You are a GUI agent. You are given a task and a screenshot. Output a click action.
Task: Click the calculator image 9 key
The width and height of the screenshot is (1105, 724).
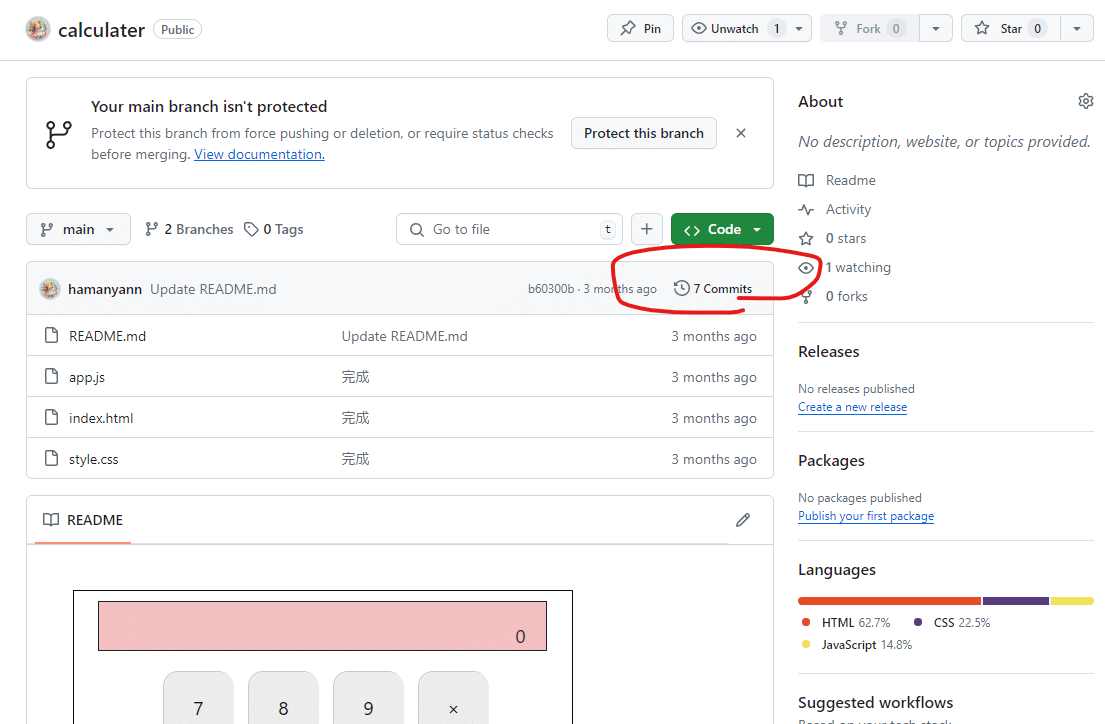pos(368,698)
